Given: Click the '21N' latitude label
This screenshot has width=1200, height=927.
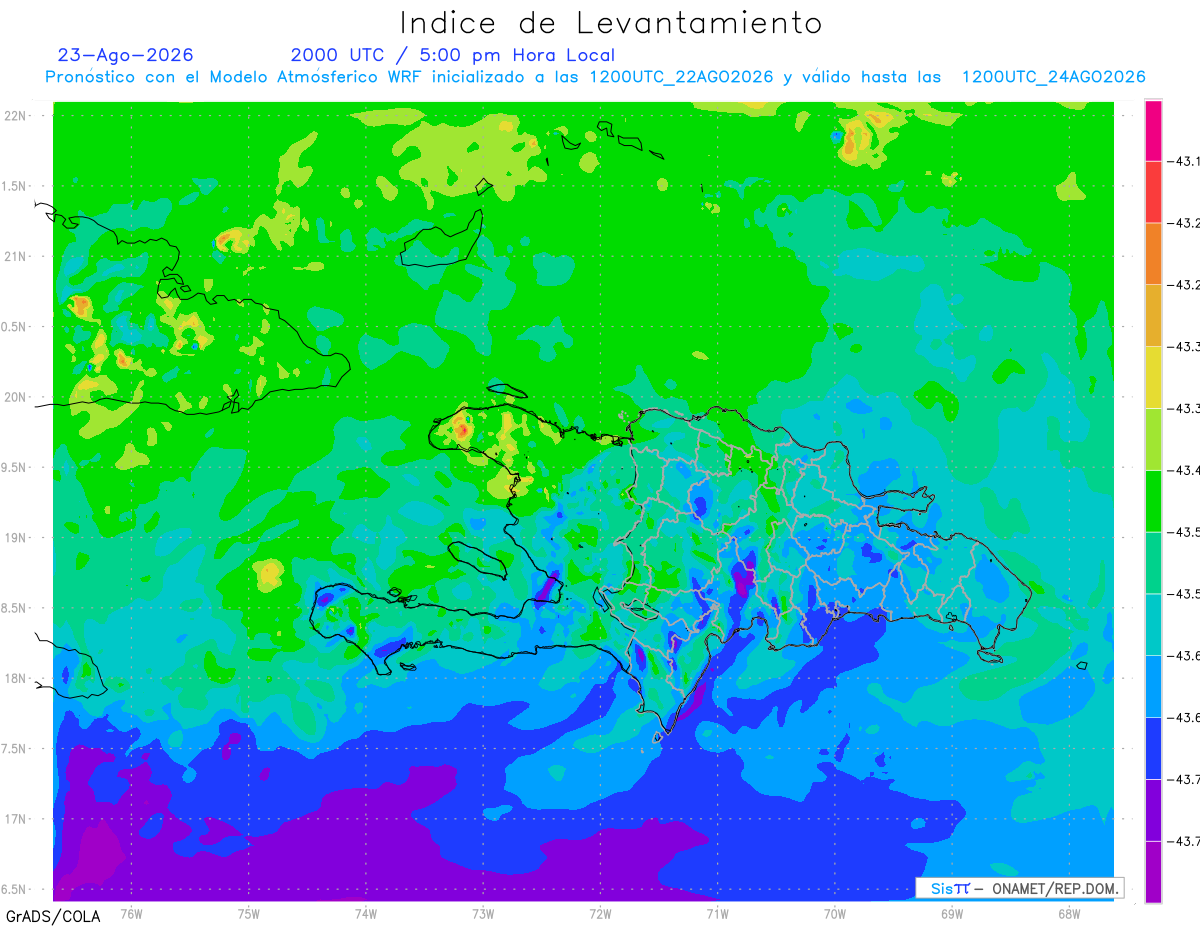Looking at the screenshot, I should [x=15, y=256].
